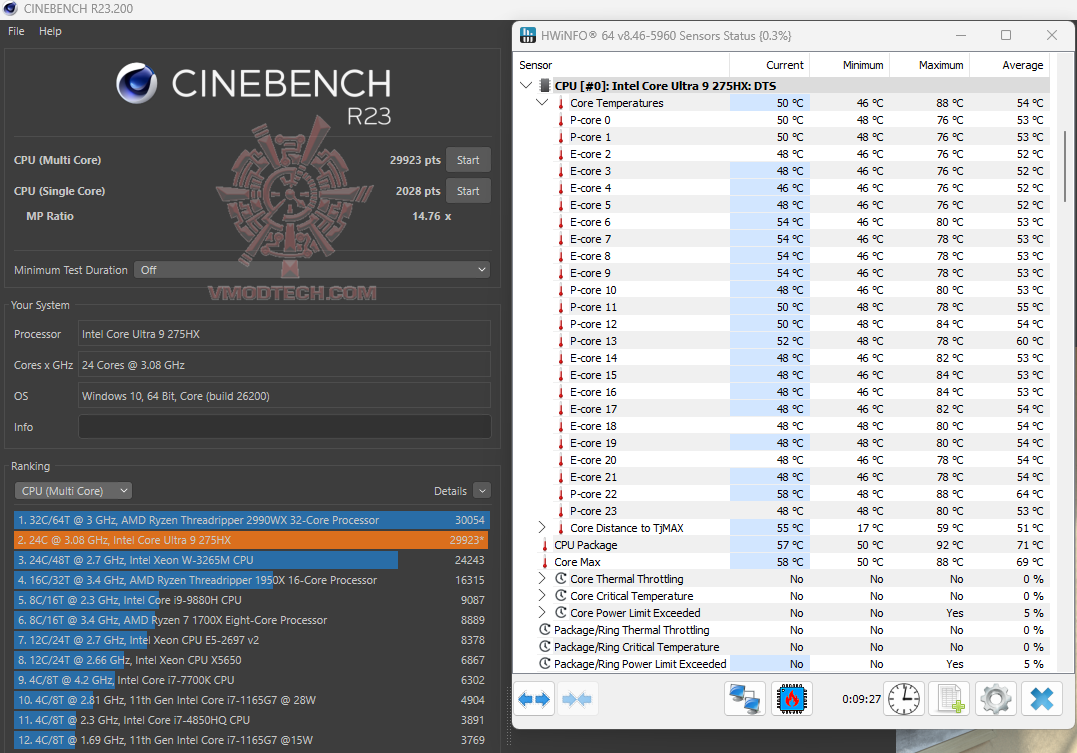Click elapsed time 0:09:27 in HWiNFO
This screenshot has height=753, width=1077.
pyautogui.click(x=861, y=699)
